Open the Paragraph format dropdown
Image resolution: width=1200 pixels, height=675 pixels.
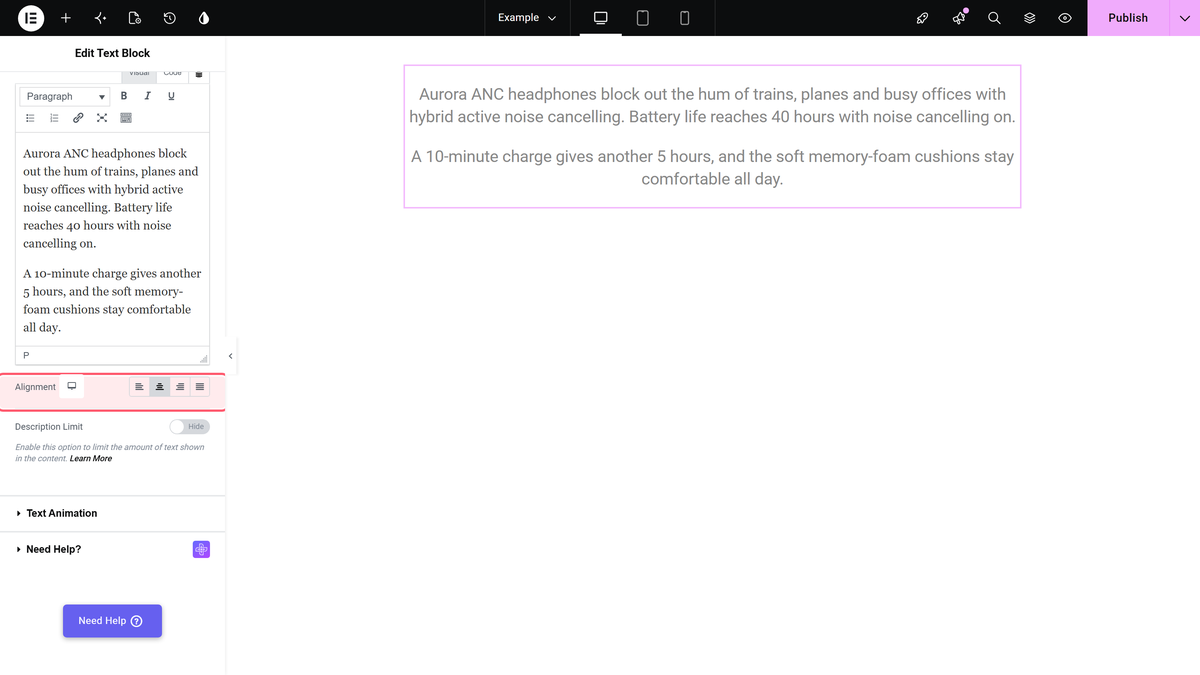[x=65, y=96]
